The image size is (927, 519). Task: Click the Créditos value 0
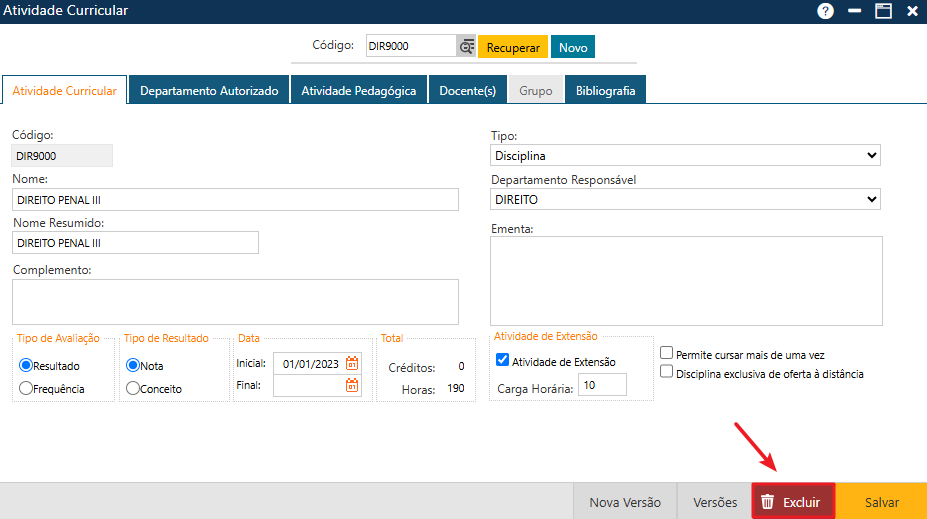tap(461, 366)
